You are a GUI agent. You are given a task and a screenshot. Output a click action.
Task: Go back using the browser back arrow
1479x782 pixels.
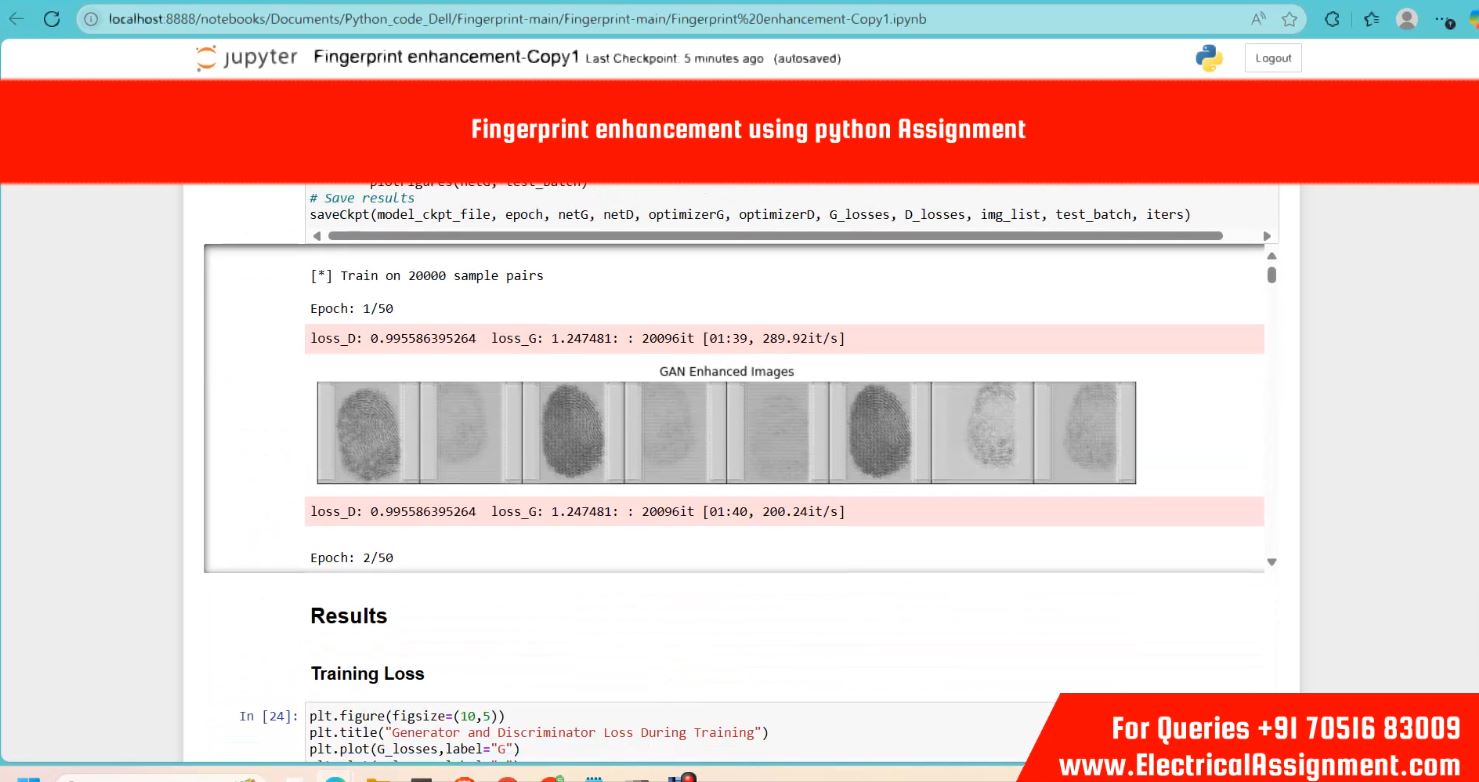click(16, 19)
